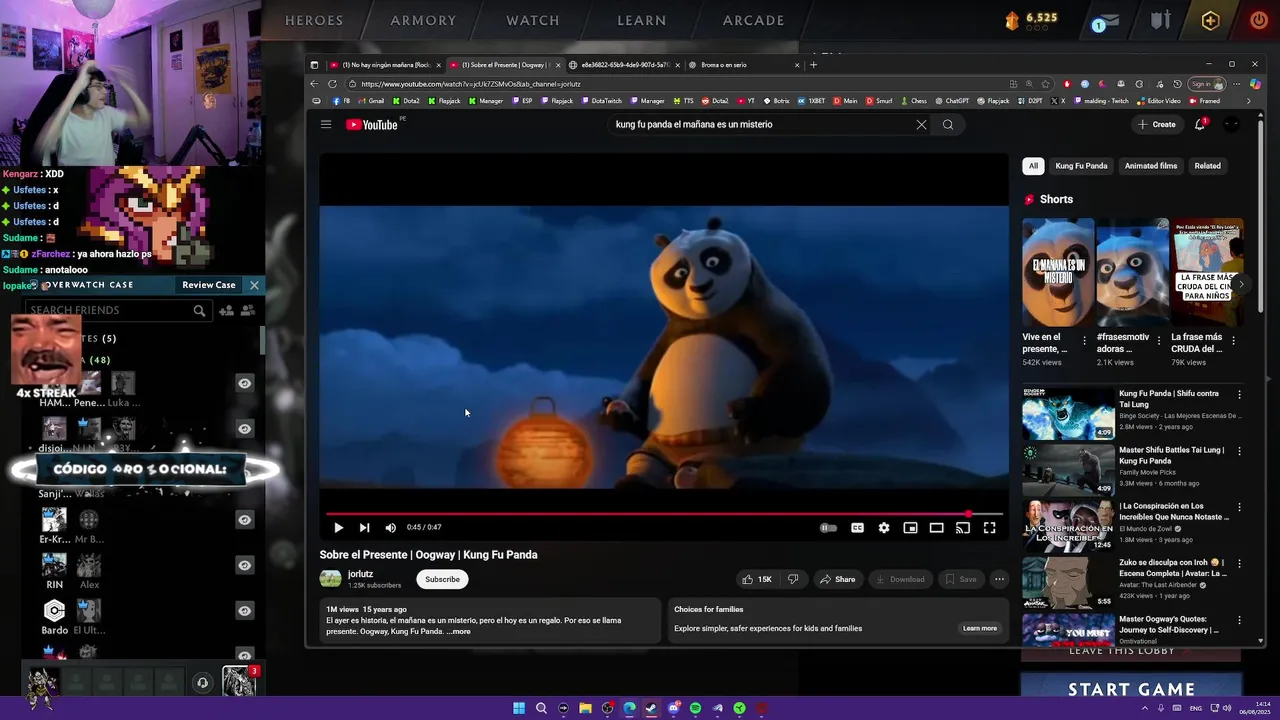The height and width of the screenshot is (720, 1280).
Task: Open Short 'Vive en el presente'
Action: tap(1057, 272)
